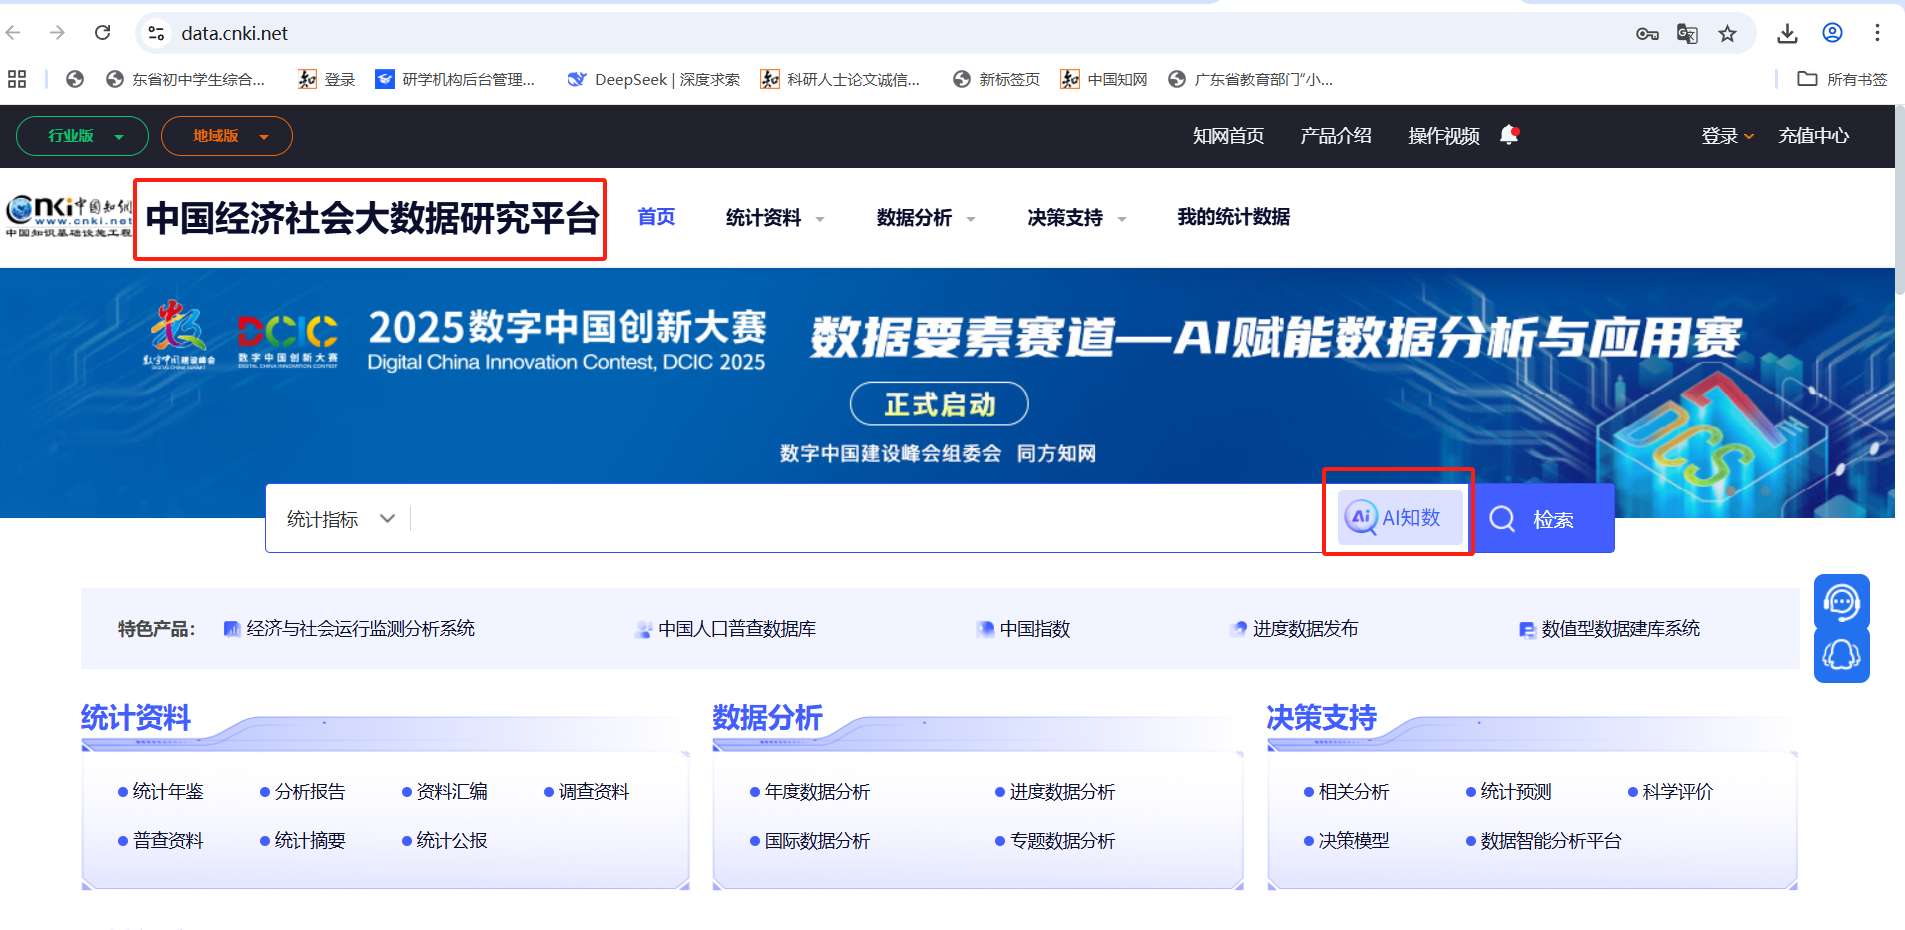
Task: Click the CNKI logo
Action: (68, 216)
